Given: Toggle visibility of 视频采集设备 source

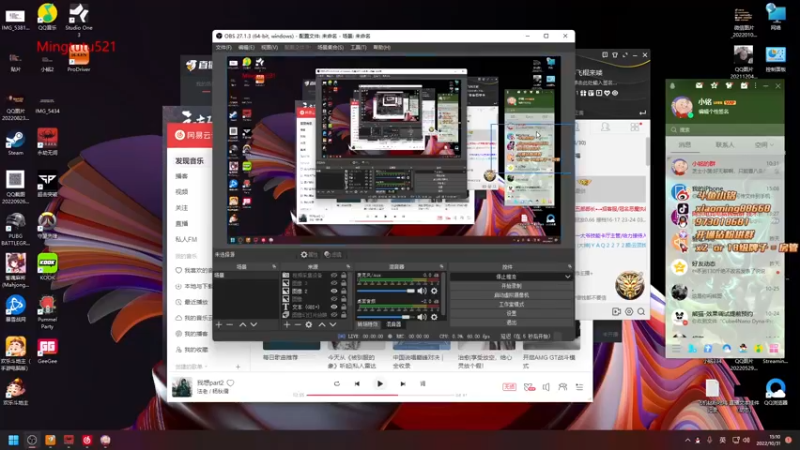Looking at the screenshot, I should coord(334,275).
